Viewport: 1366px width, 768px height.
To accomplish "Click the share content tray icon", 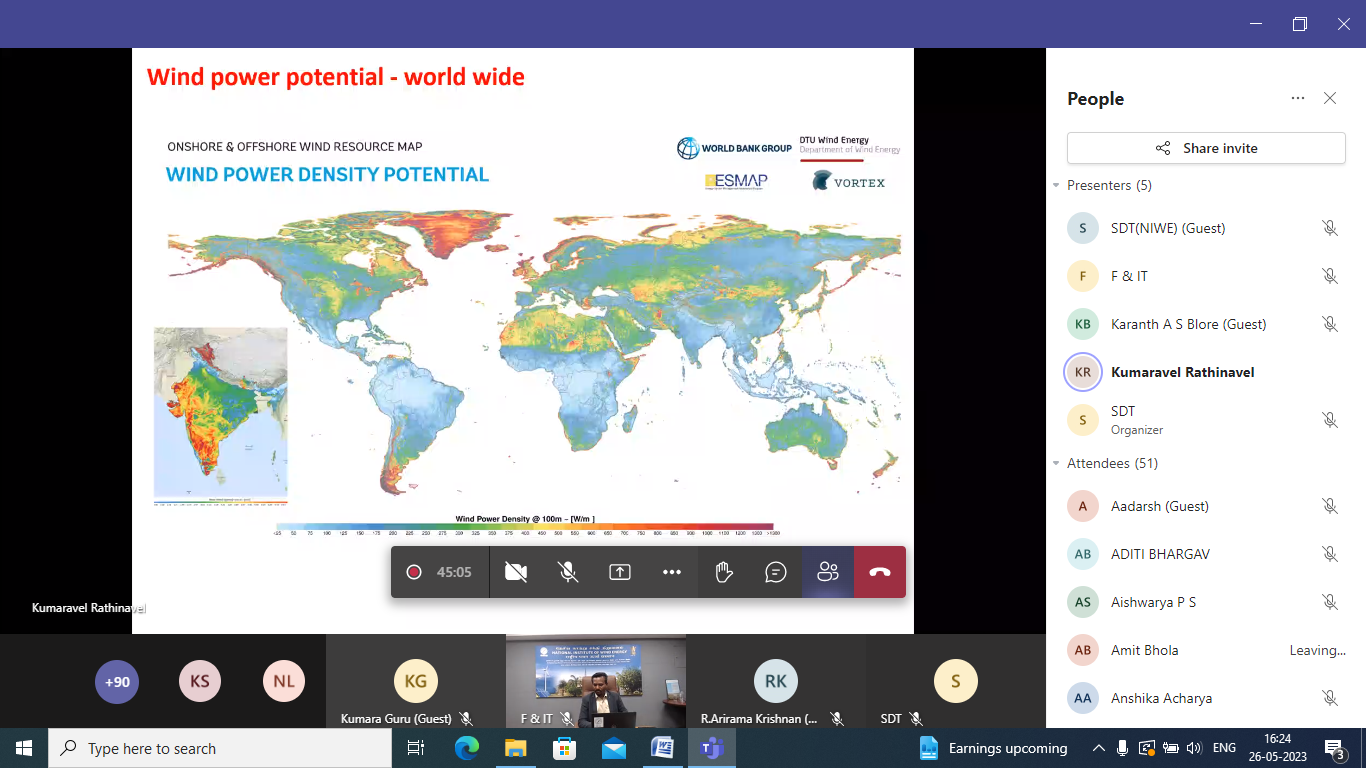I will 620,572.
